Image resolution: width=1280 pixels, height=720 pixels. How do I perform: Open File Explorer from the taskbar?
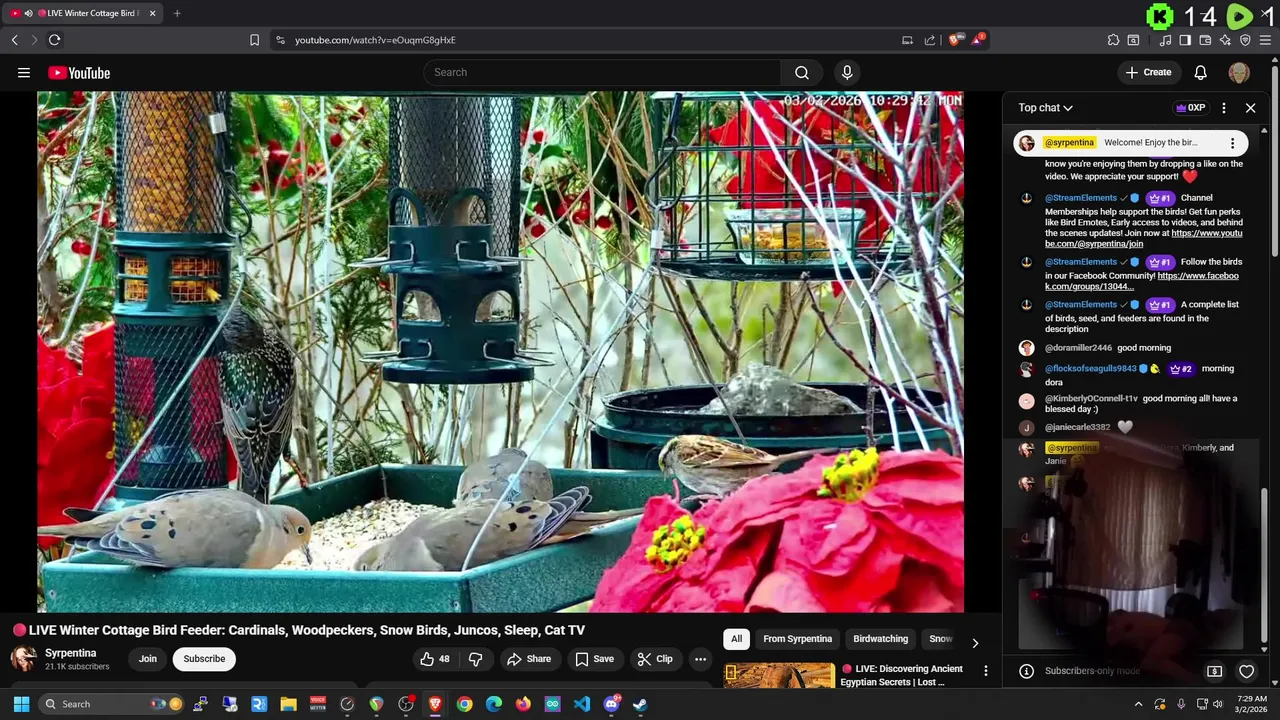point(288,704)
